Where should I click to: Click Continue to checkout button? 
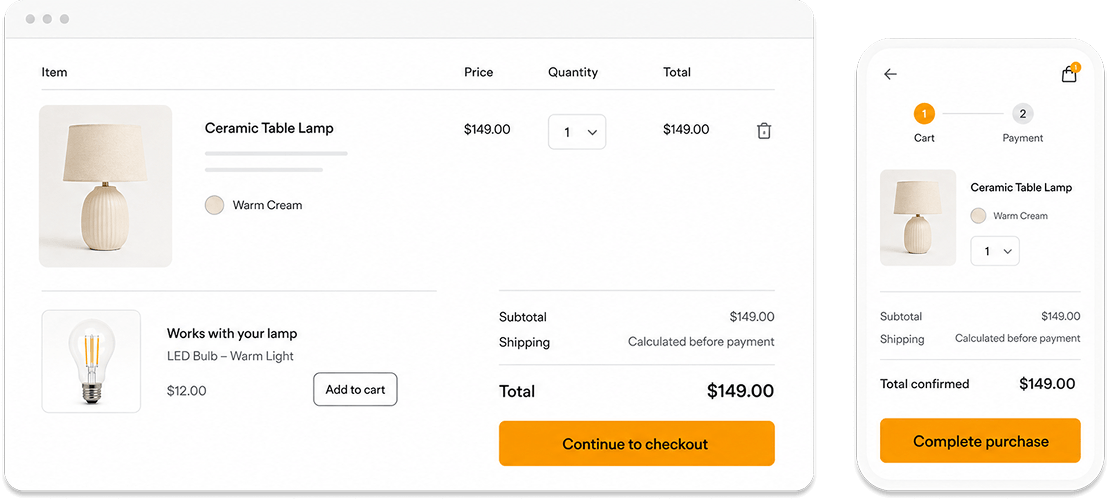click(x=637, y=443)
